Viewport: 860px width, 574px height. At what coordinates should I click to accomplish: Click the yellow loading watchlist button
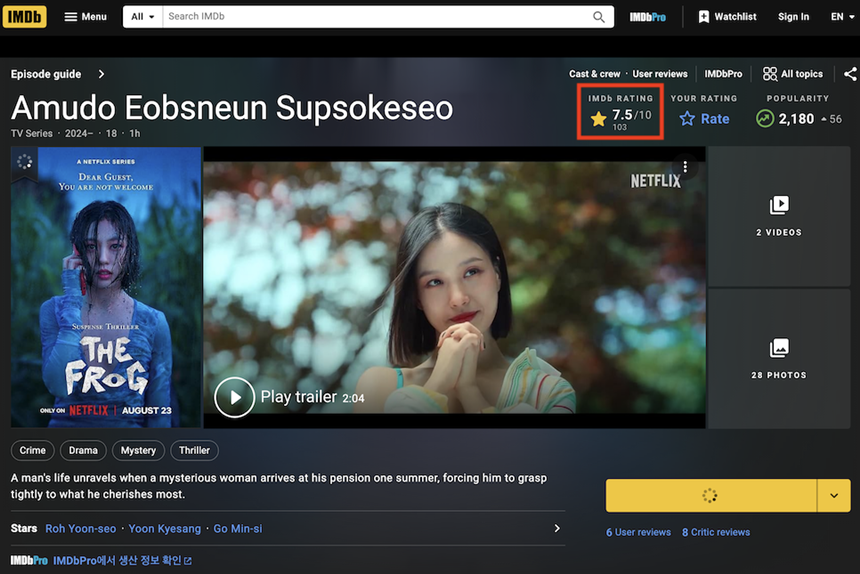point(711,496)
